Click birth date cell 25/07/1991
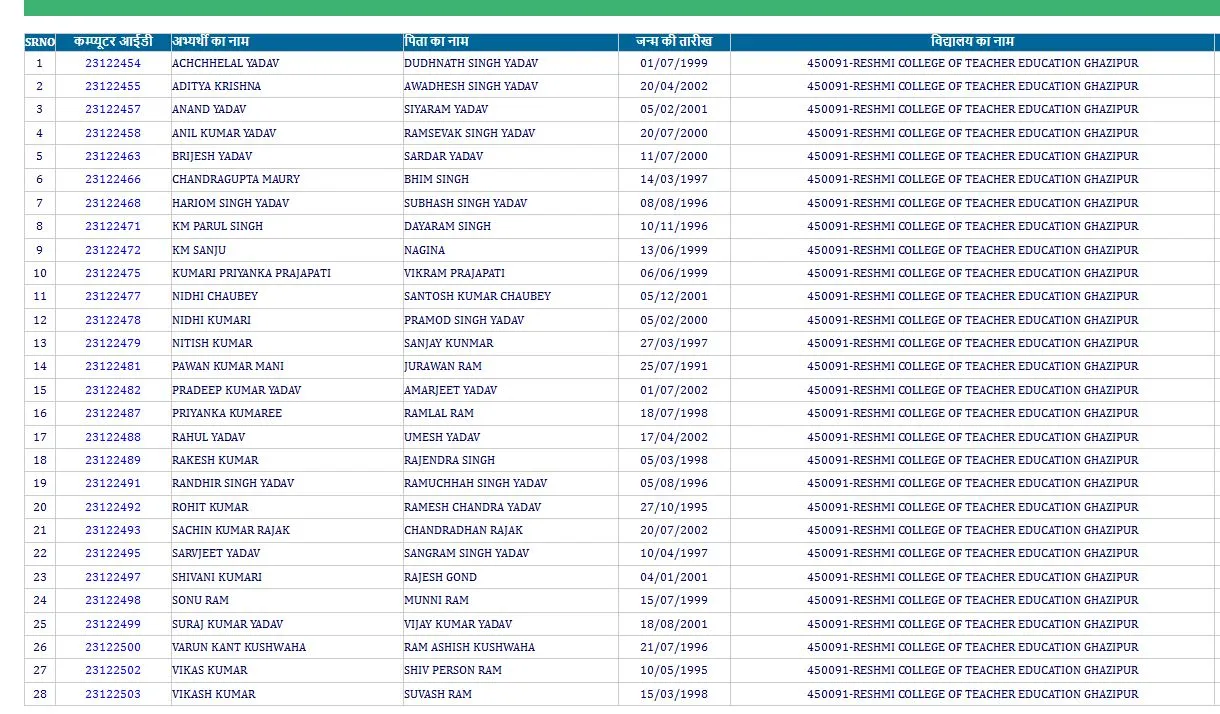Image resolution: width=1220 pixels, height=714 pixels. [674, 367]
